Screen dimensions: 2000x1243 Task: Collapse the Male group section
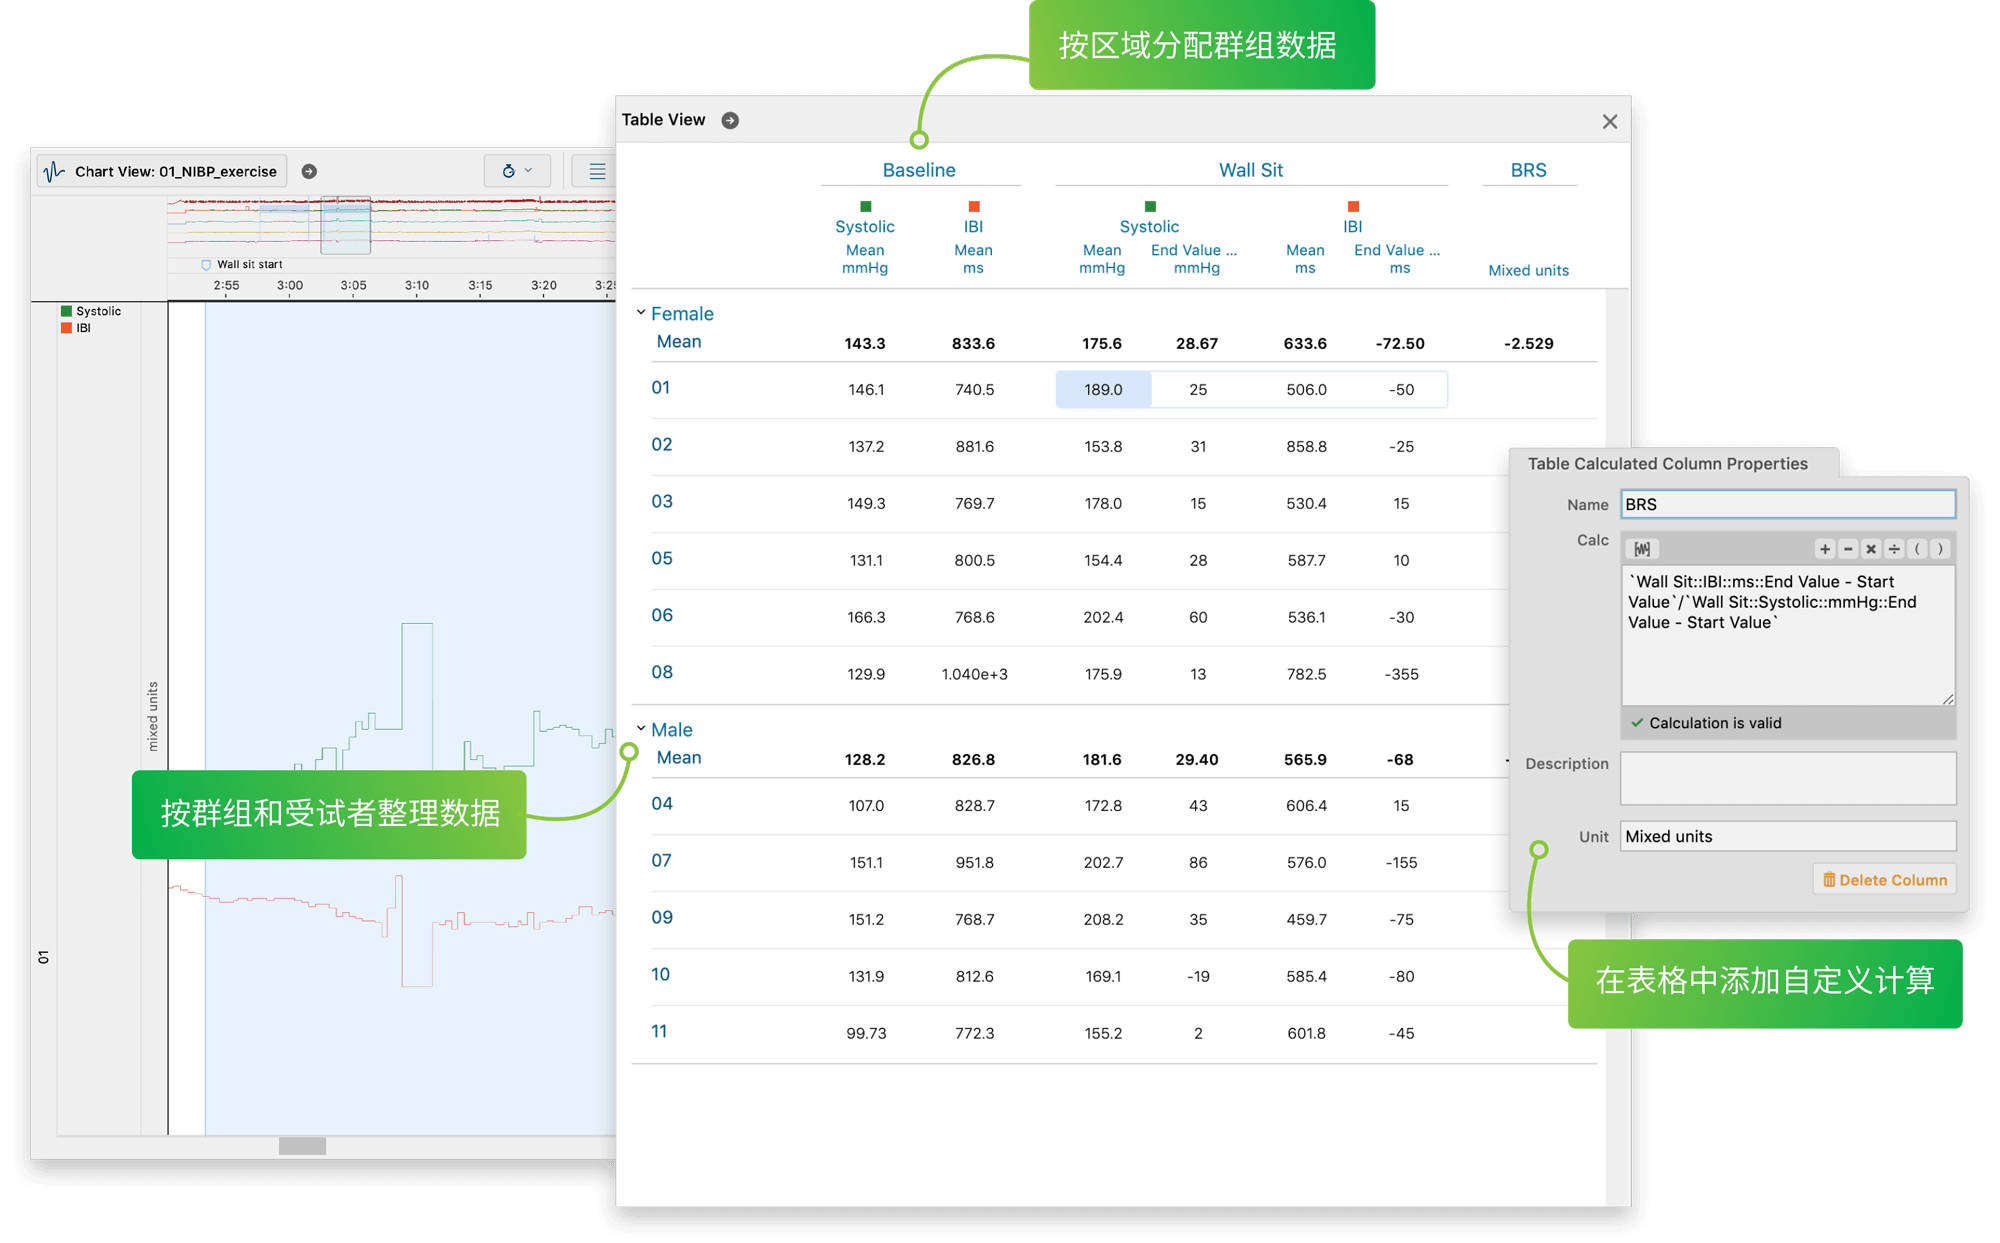click(641, 728)
